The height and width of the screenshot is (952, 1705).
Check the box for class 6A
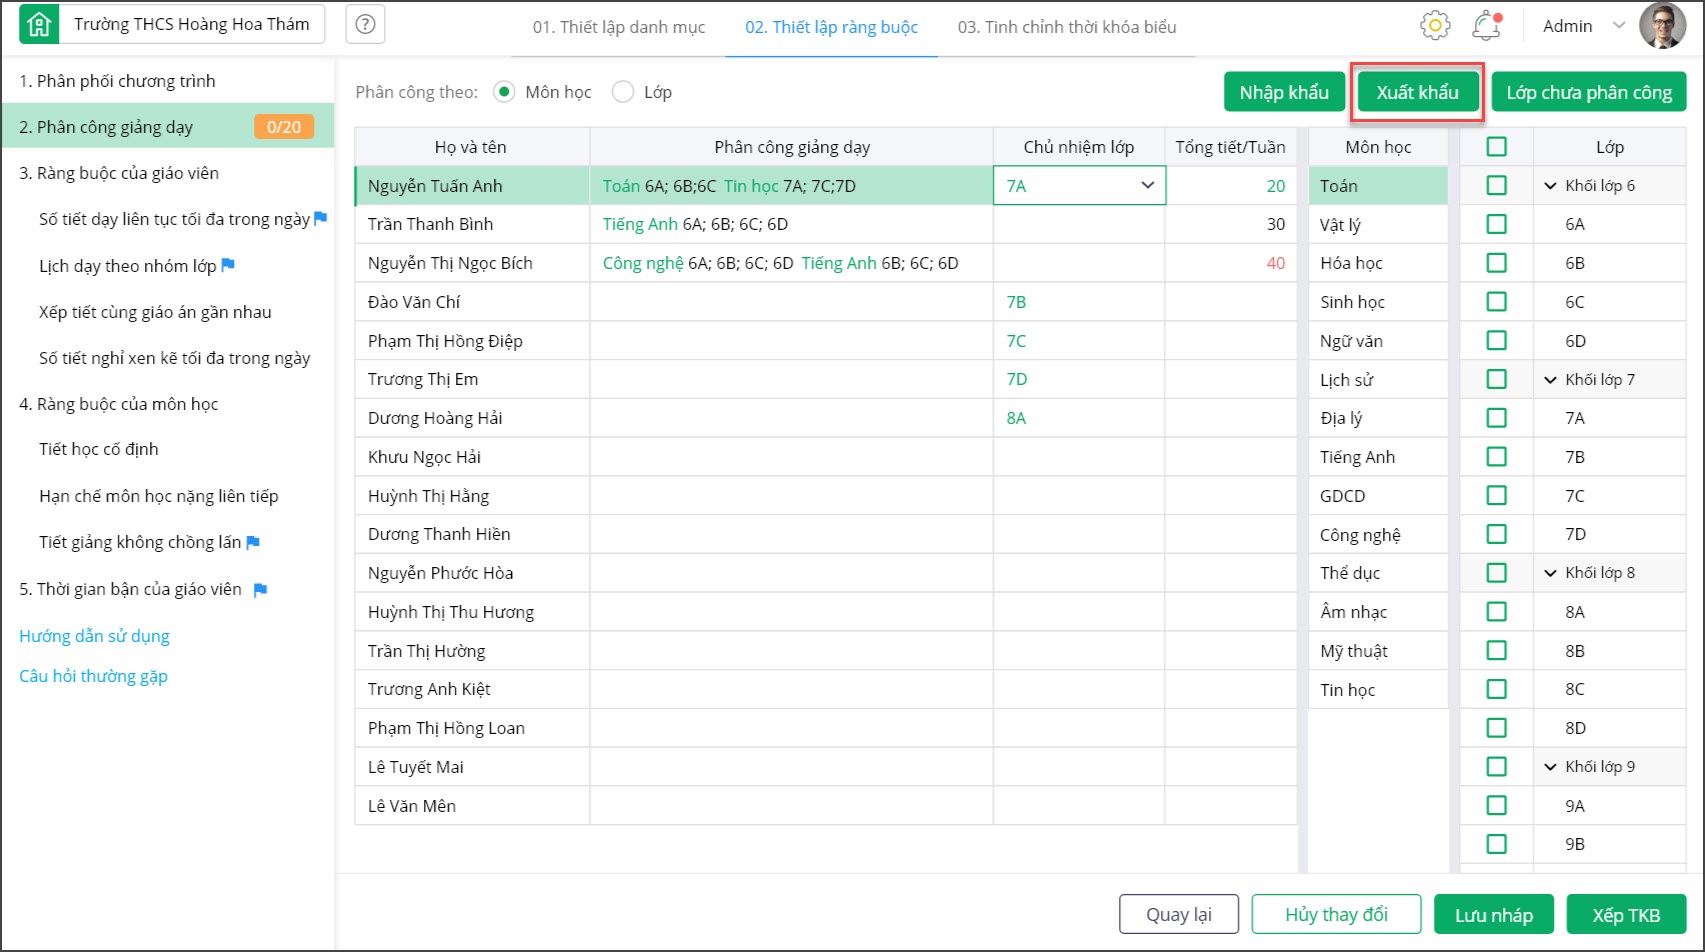[1496, 224]
